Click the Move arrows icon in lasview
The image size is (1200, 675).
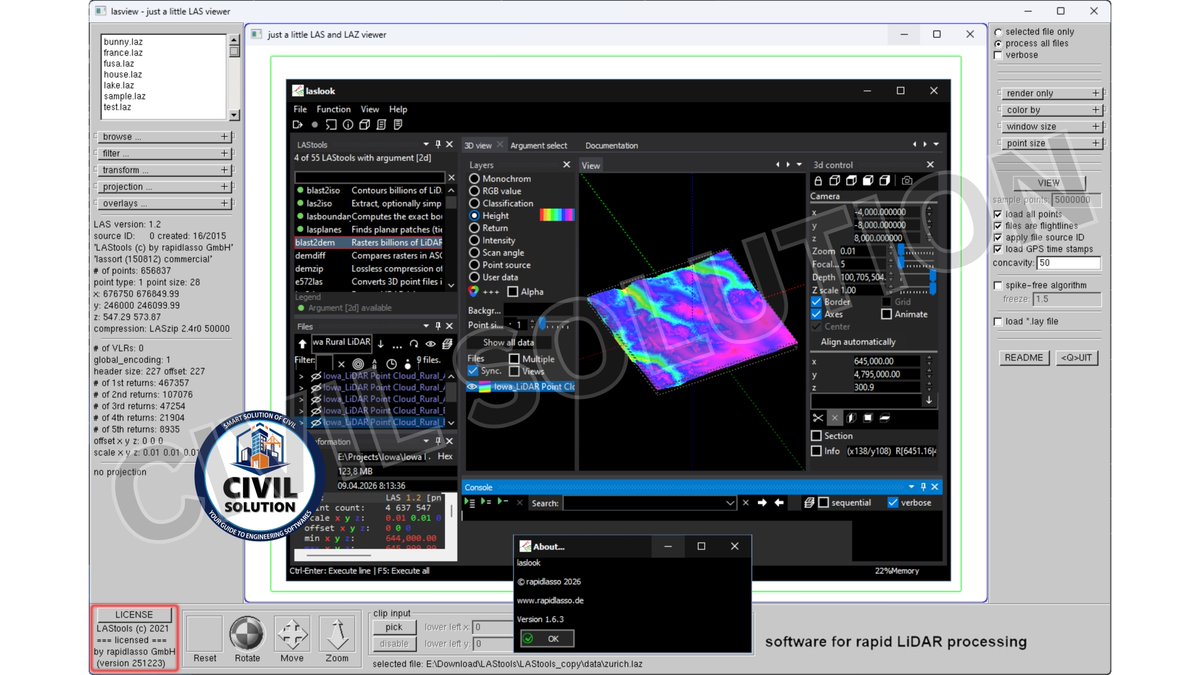[x=292, y=634]
